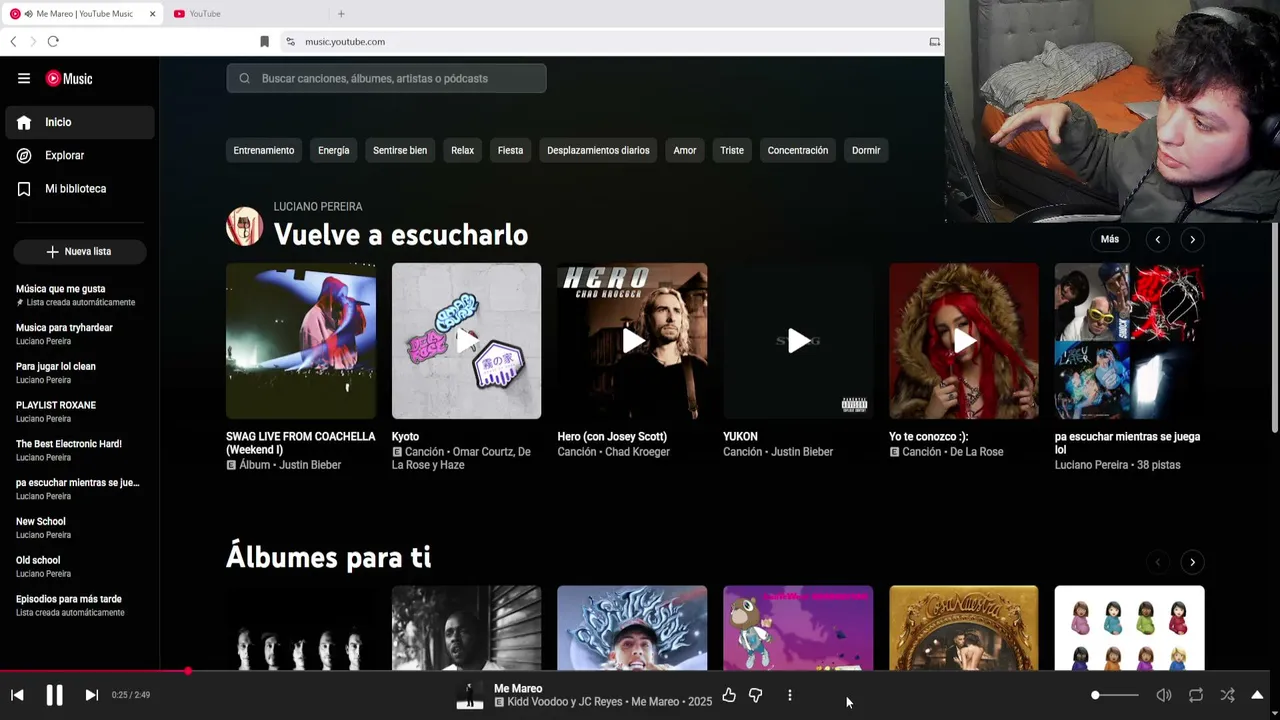
Task: Open pa escuchar mientras se juega thumbnail
Action: [x=1130, y=341]
